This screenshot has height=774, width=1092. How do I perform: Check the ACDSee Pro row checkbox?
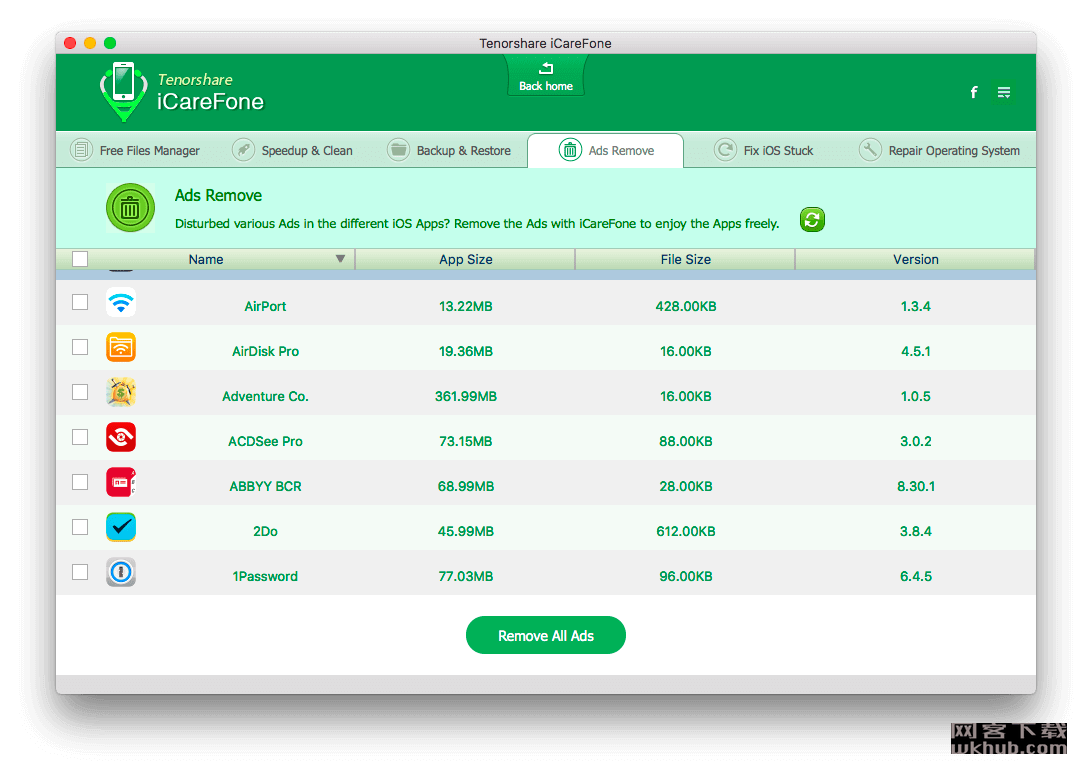[x=80, y=437]
